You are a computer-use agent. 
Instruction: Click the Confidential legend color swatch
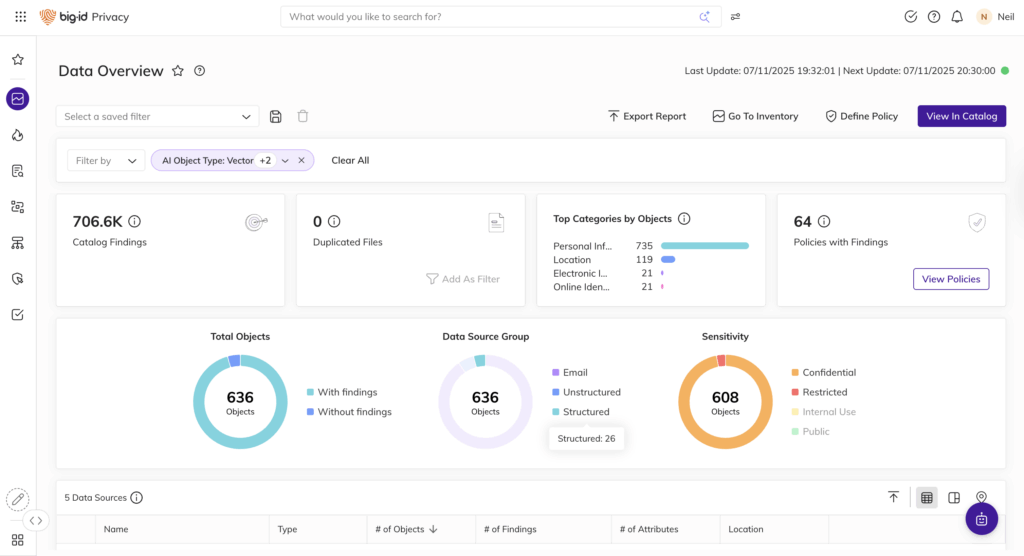pyautogui.click(x=795, y=373)
